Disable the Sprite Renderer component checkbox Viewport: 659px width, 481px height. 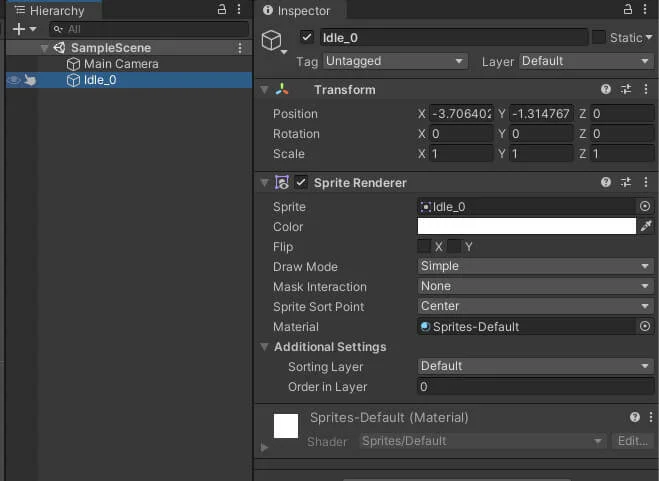tap(301, 182)
